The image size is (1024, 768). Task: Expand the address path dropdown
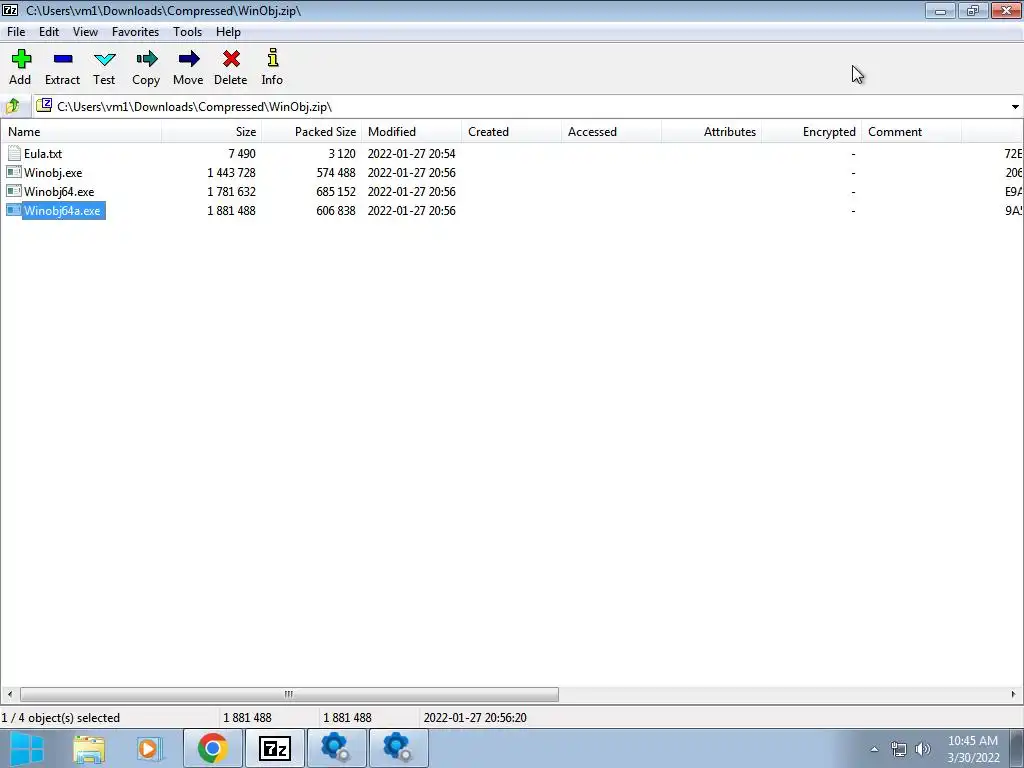[x=1015, y=106]
